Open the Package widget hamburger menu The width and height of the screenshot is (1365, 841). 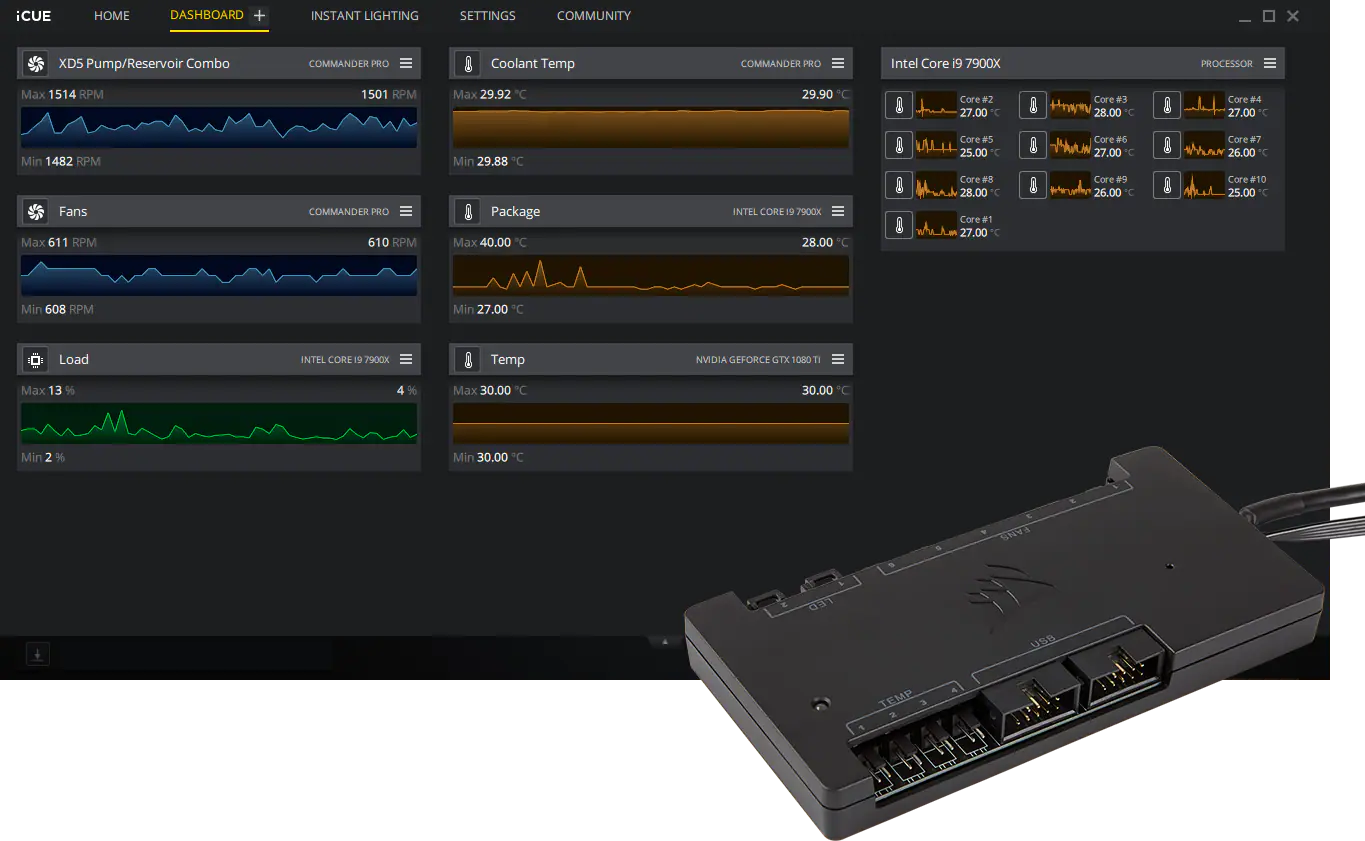click(838, 211)
